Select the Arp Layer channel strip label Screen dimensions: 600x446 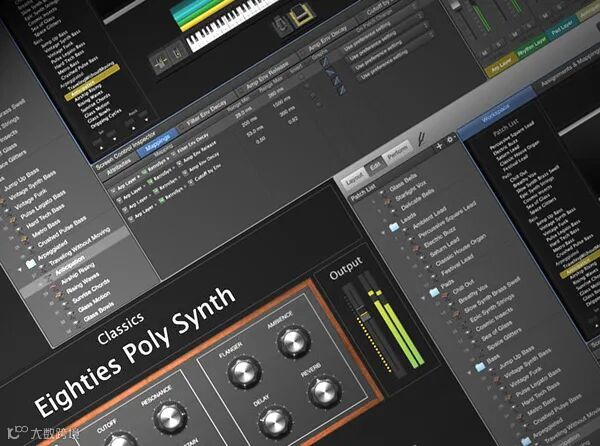coord(500,66)
